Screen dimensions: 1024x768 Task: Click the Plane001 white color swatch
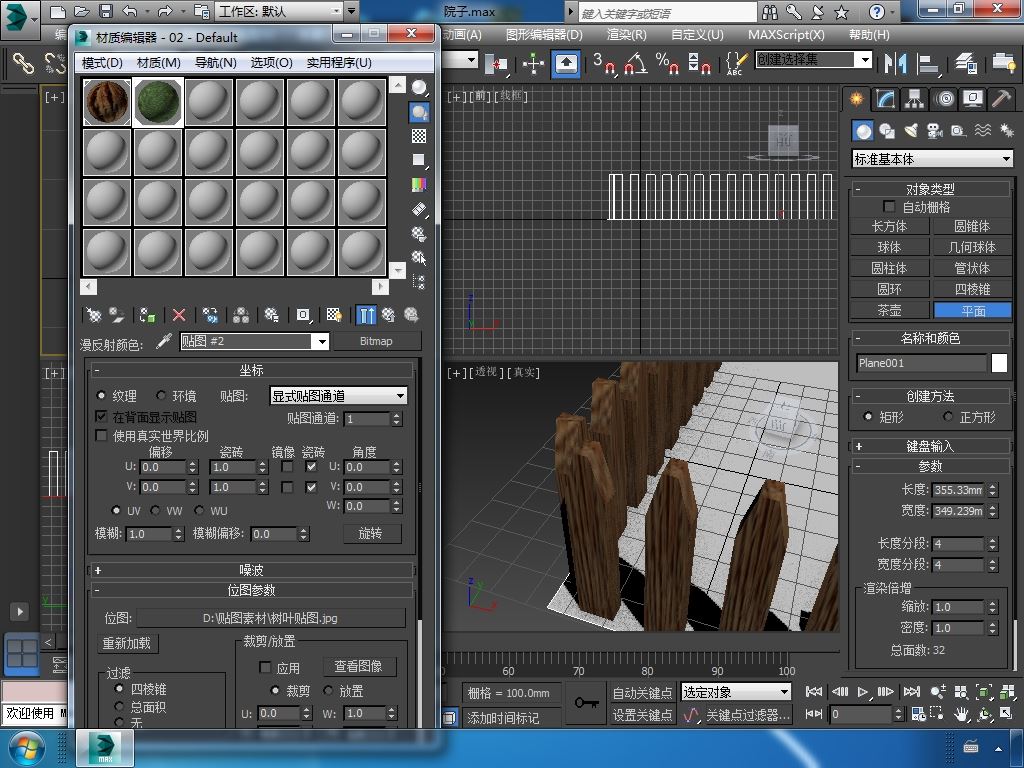999,363
